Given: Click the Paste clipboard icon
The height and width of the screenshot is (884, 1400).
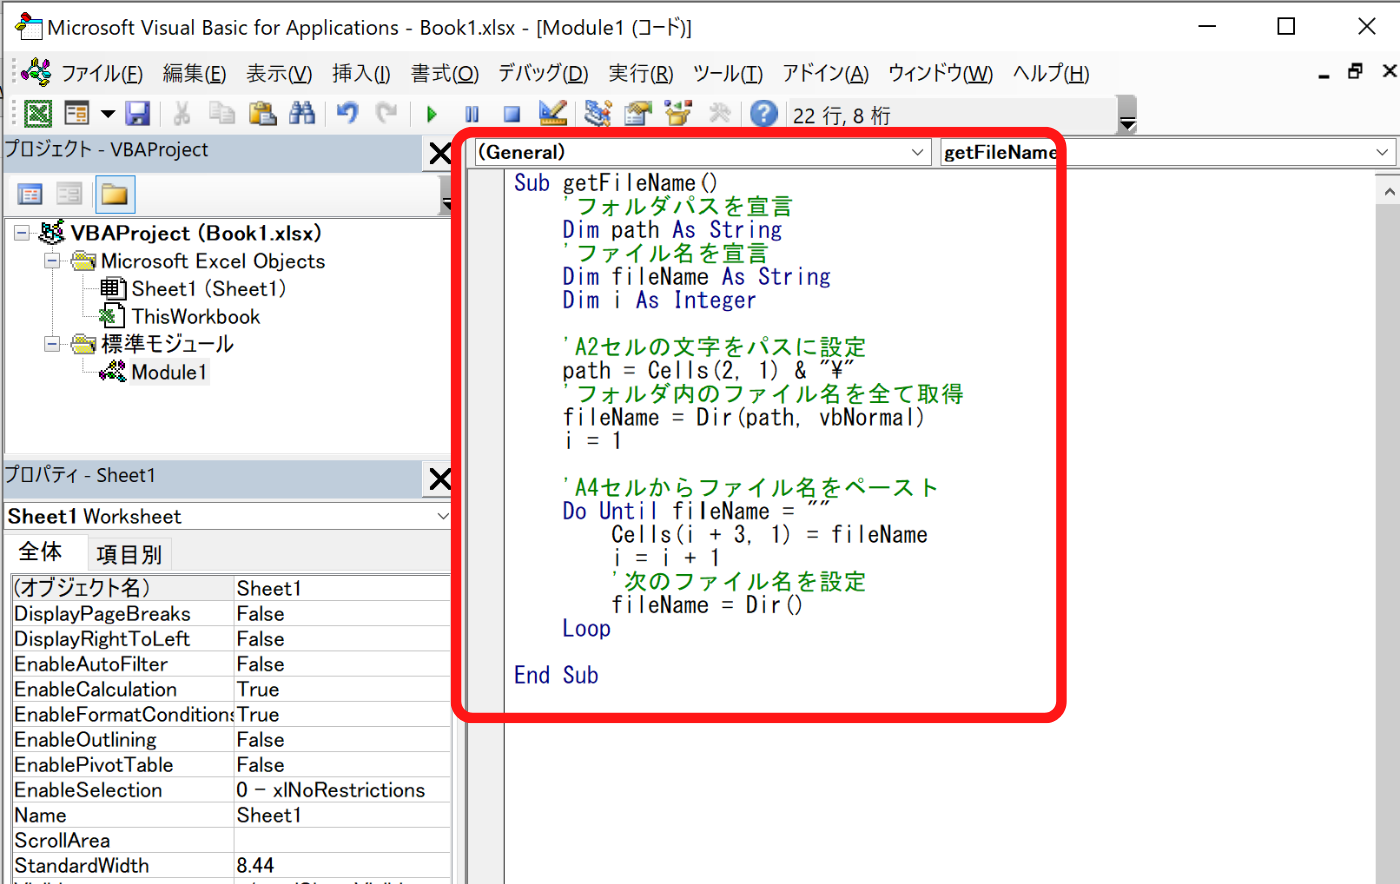Looking at the screenshot, I should (x=262, y=114).
